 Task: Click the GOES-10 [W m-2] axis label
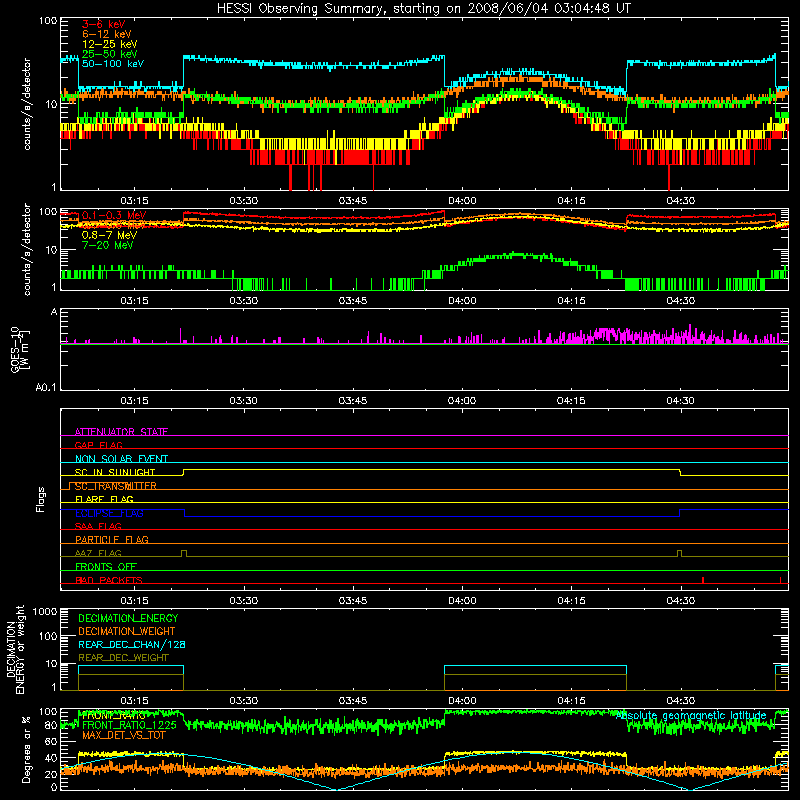[x=19, y=349]
